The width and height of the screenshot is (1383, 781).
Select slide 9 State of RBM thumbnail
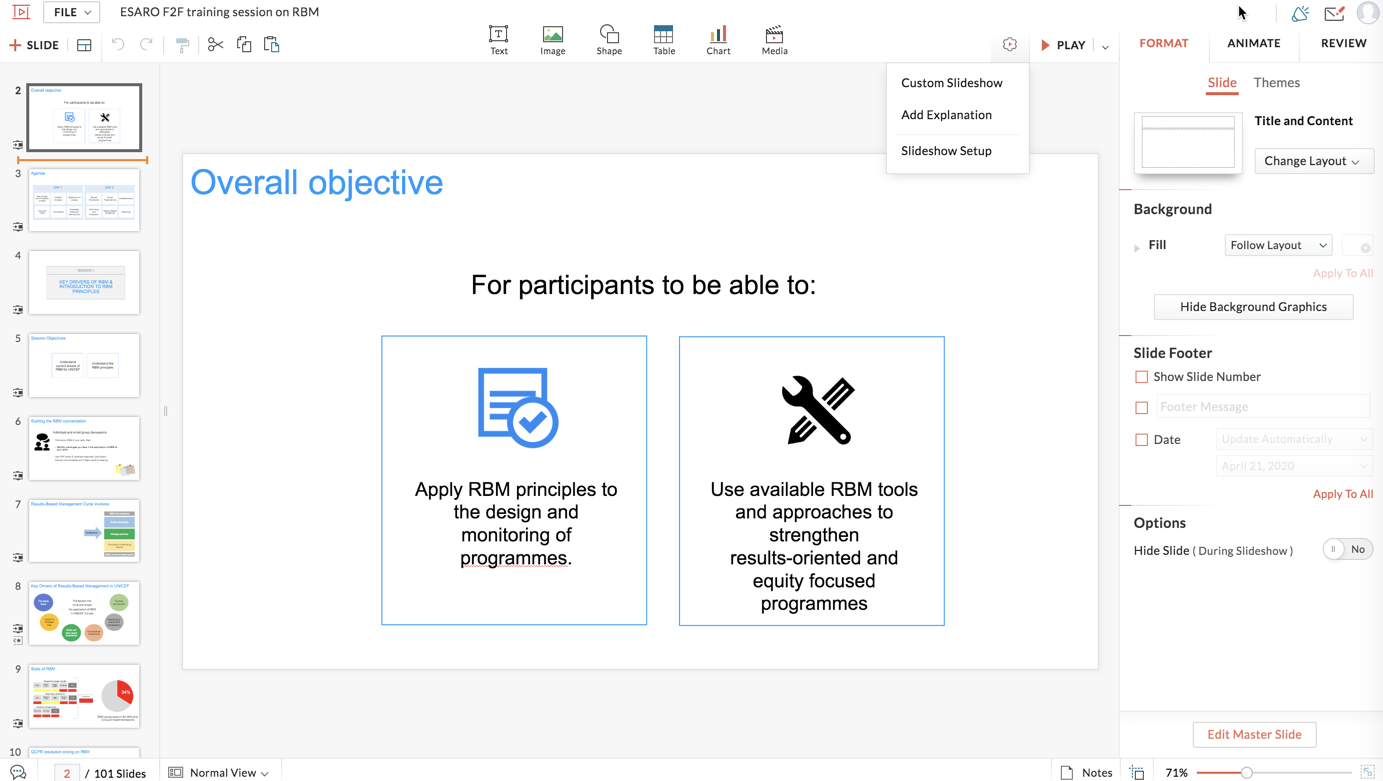pyautogui.click(x=84, y=696)
